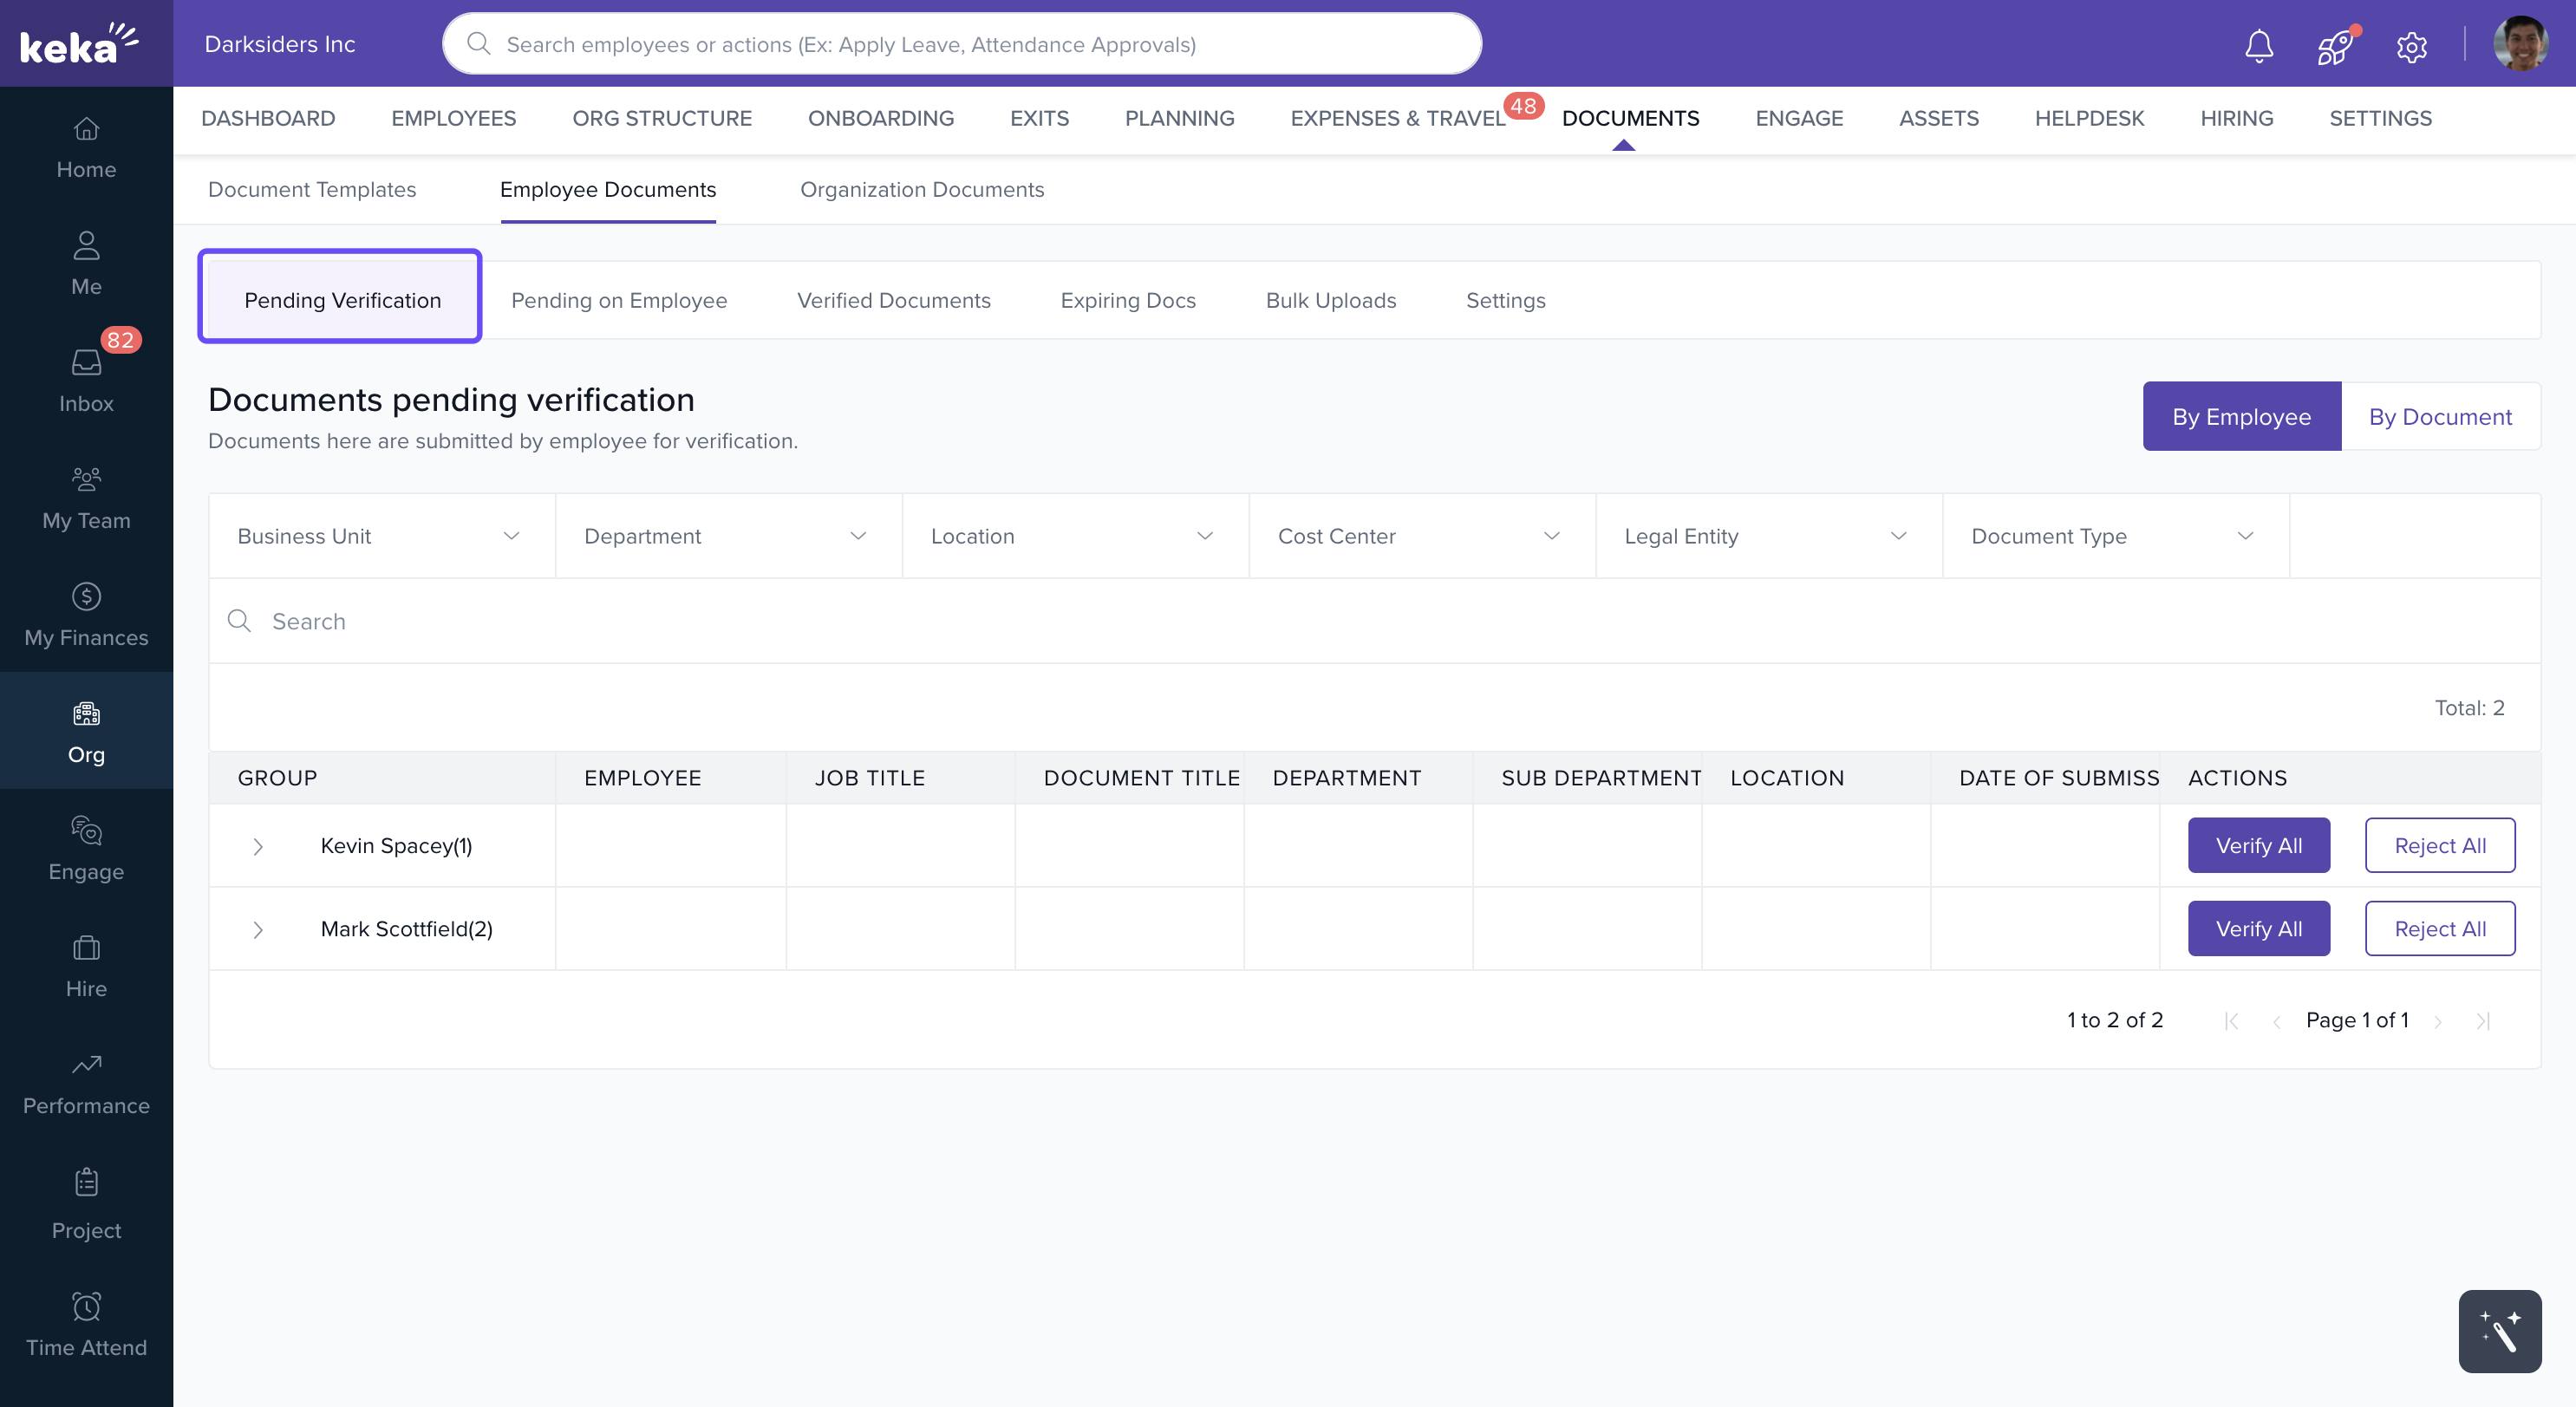Open the Performance sidebar icon

(86, 1083)
